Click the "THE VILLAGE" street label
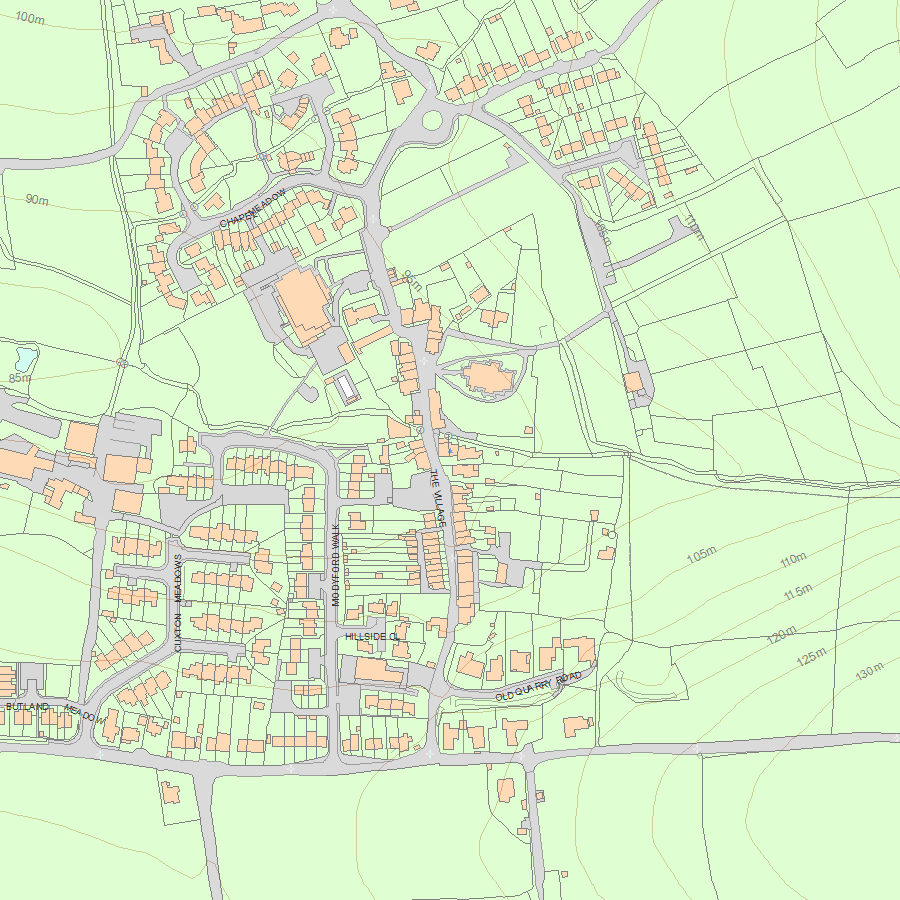The width and height of the screenshot is (900, 900). pos(437,498)
